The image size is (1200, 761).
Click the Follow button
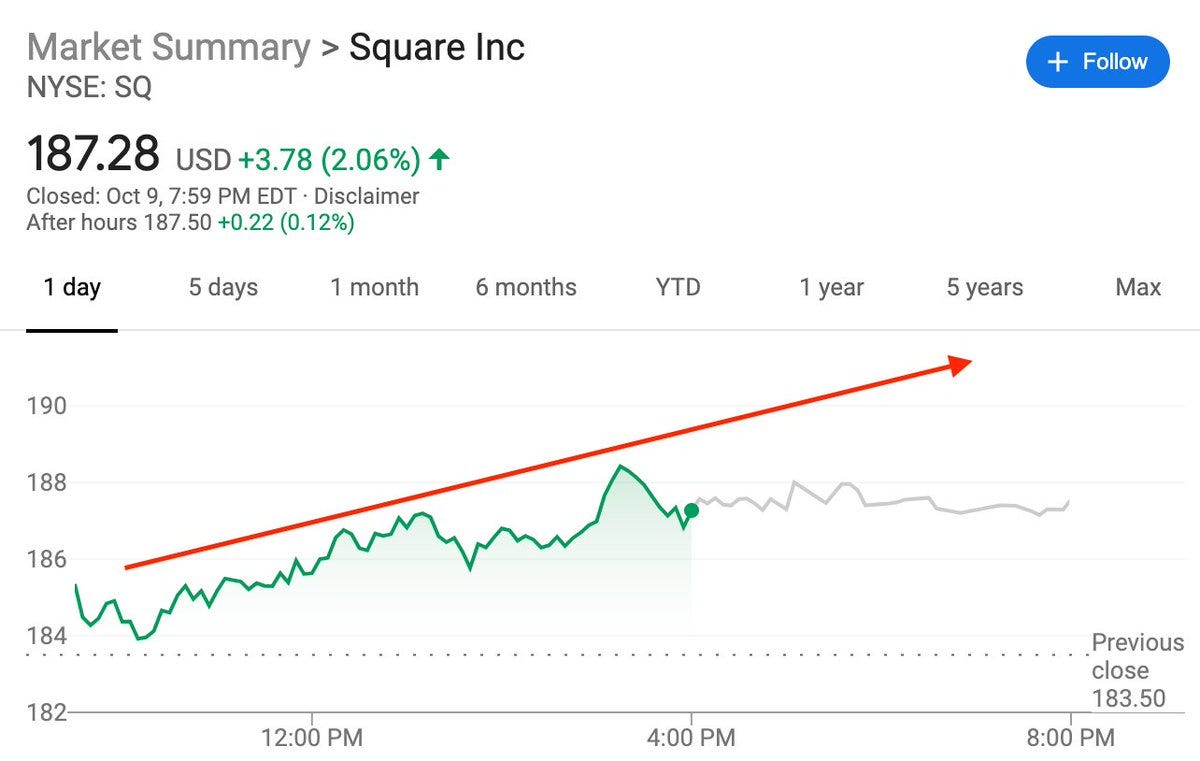pos(1097,62)
